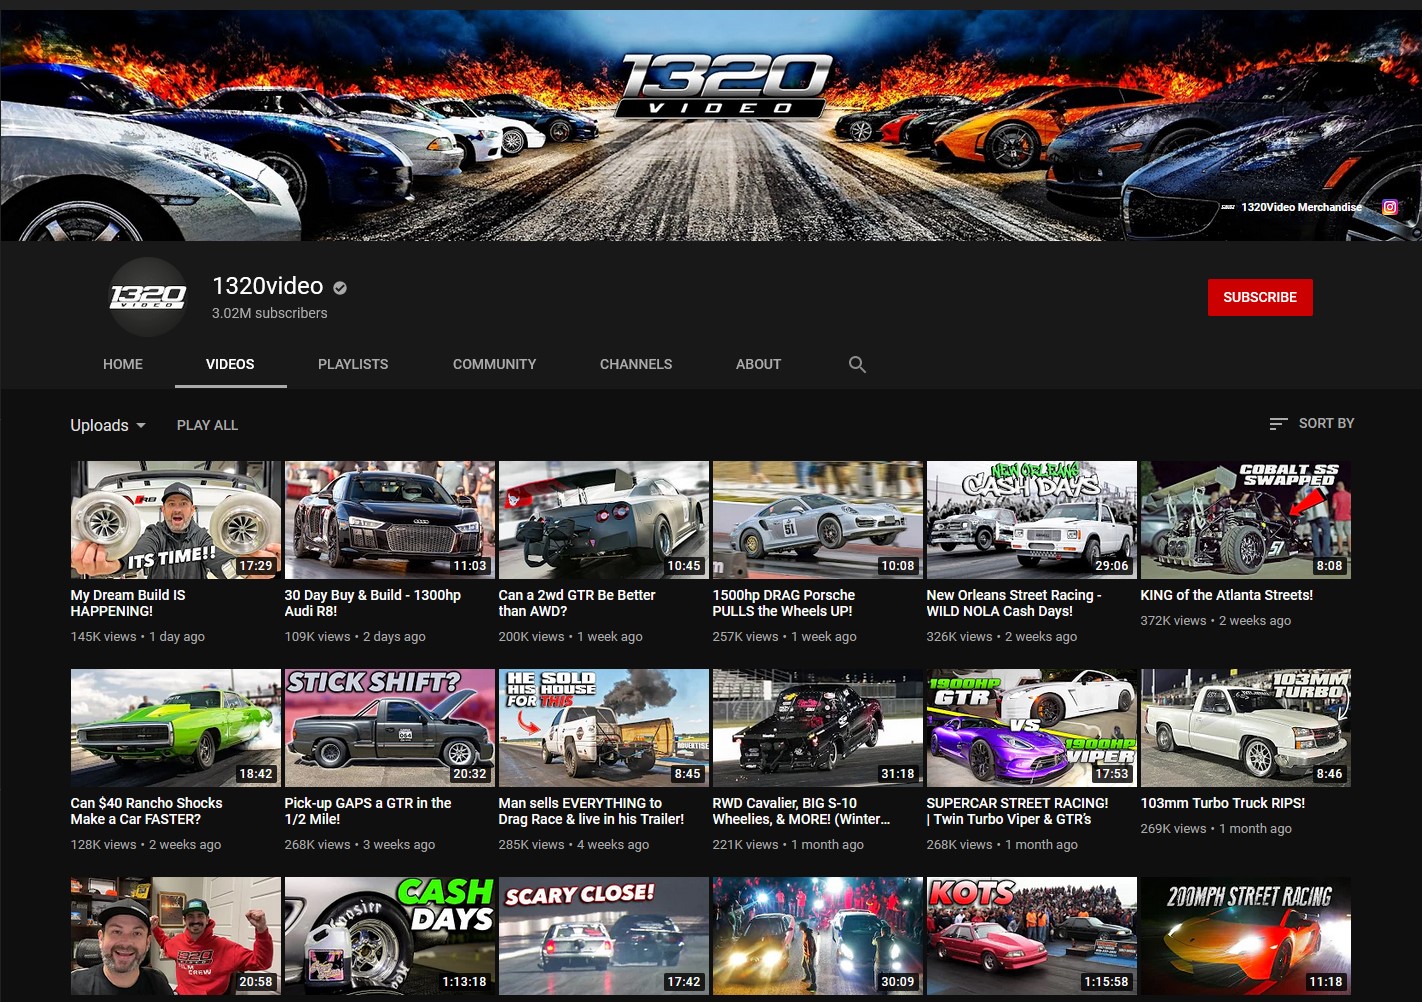Click '372K views • 2 weeks ago' text

click(1216, 620)
